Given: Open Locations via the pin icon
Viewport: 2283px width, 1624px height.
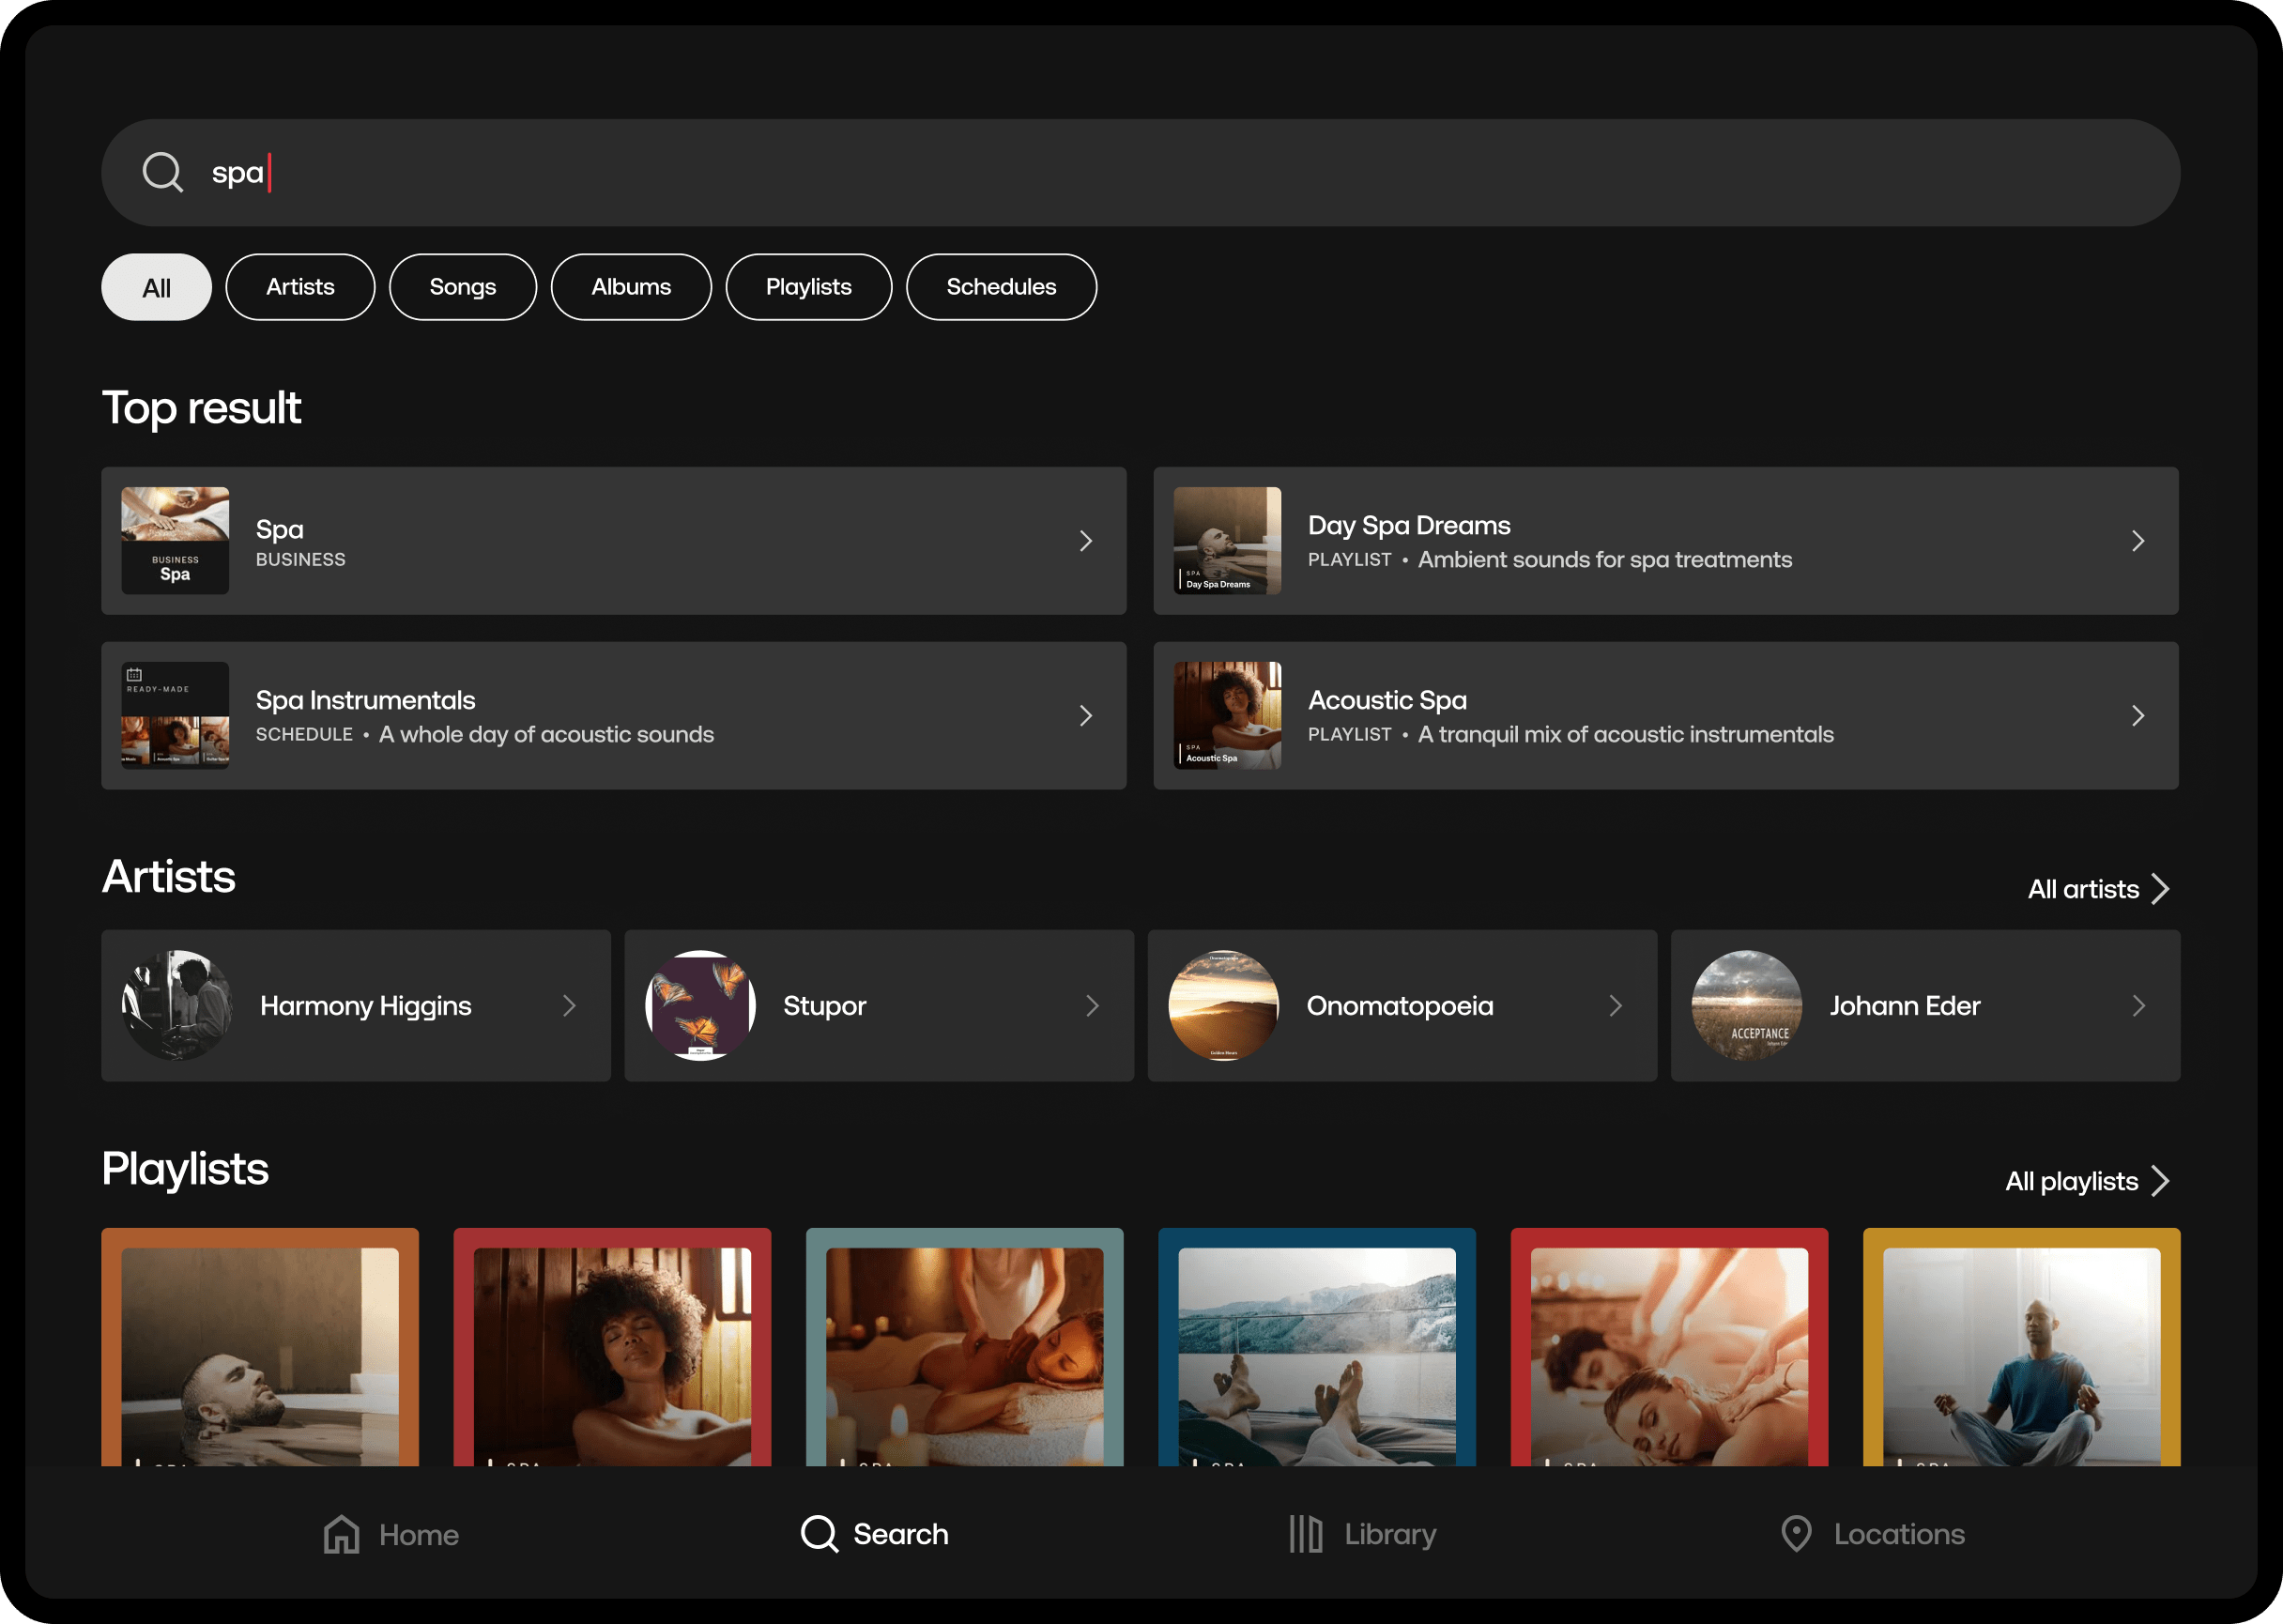Looking at the screenshot, I should click(1796, 1533).
